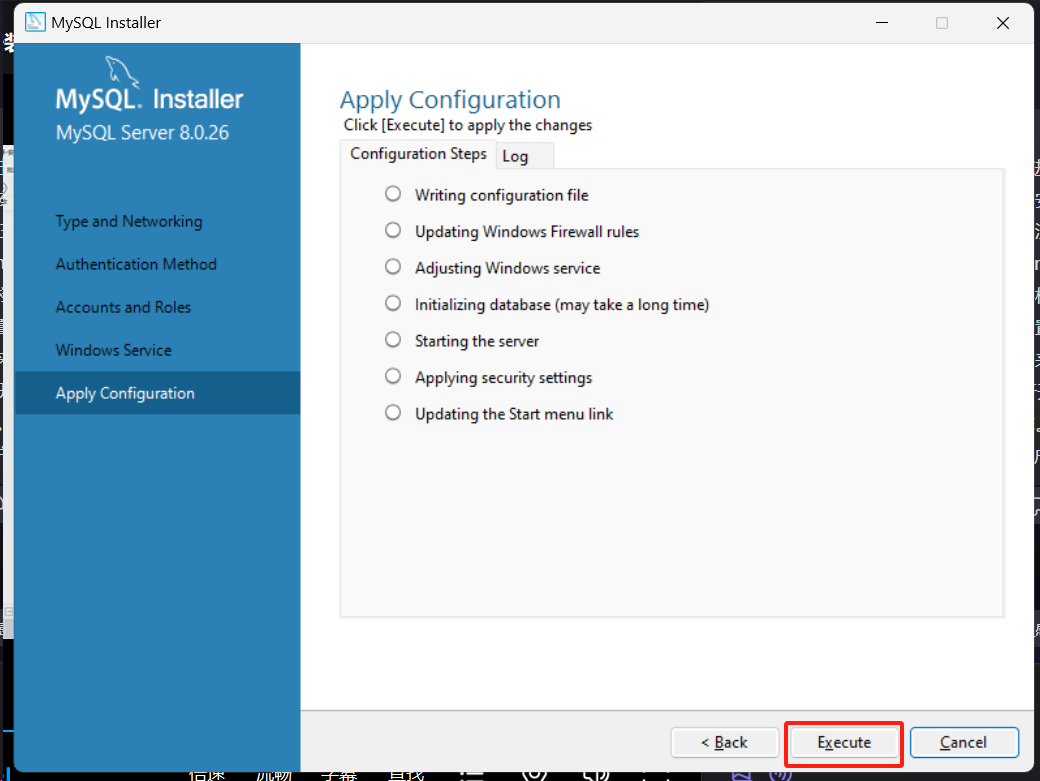Click the MySQL Installer title bar icon
Screen dimensions: 1040x781
(34, 22)
